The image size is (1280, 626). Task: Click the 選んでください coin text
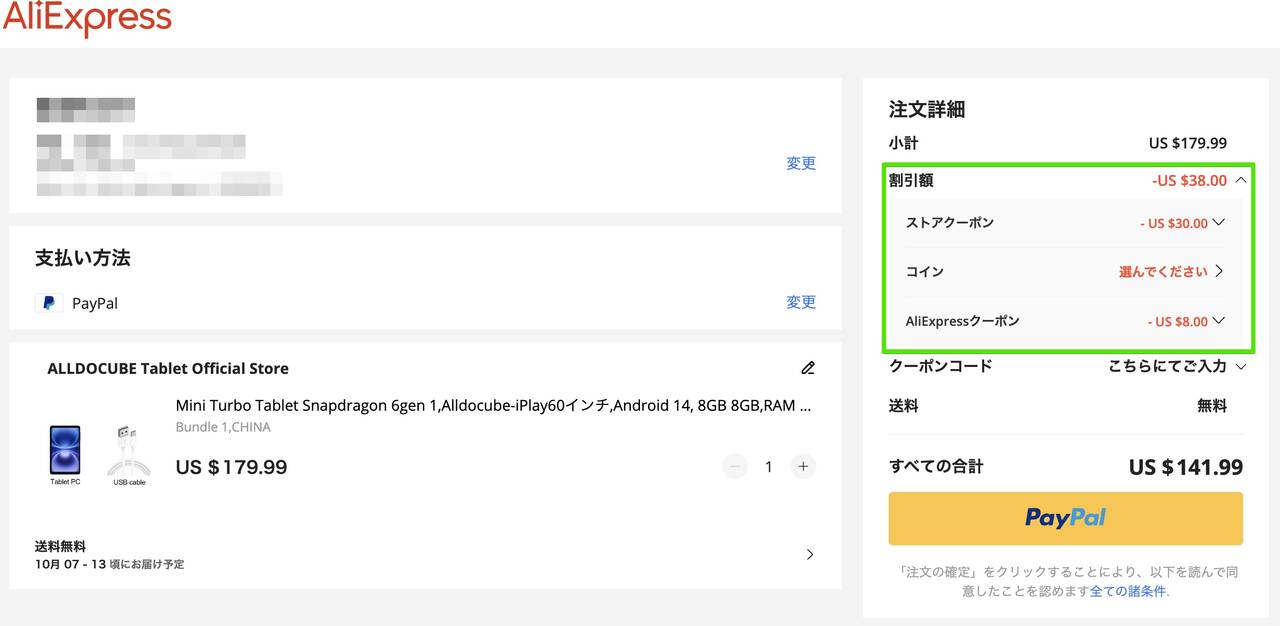tap(1163, 272)
